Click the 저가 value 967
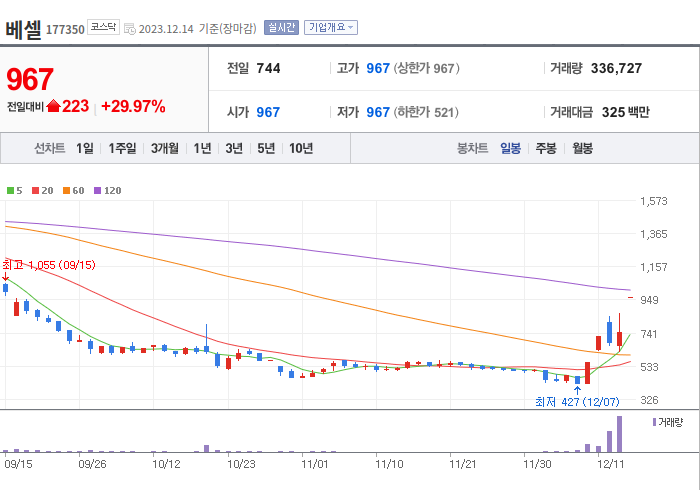Image resolution: width=700 pixels, height=490 pixels. [378, 112]
